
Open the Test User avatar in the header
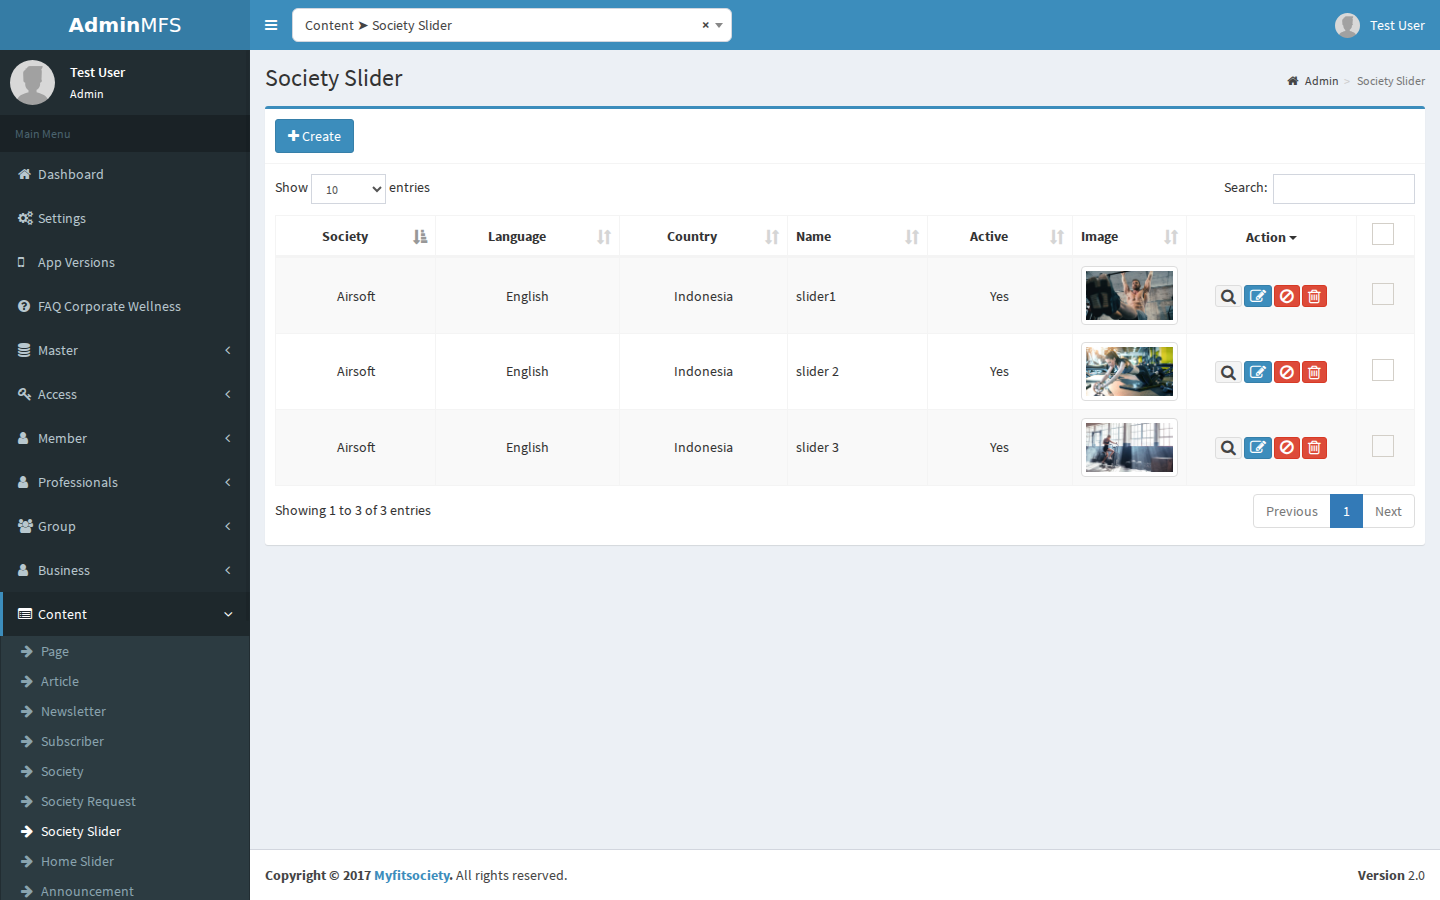coord(1347,25)
